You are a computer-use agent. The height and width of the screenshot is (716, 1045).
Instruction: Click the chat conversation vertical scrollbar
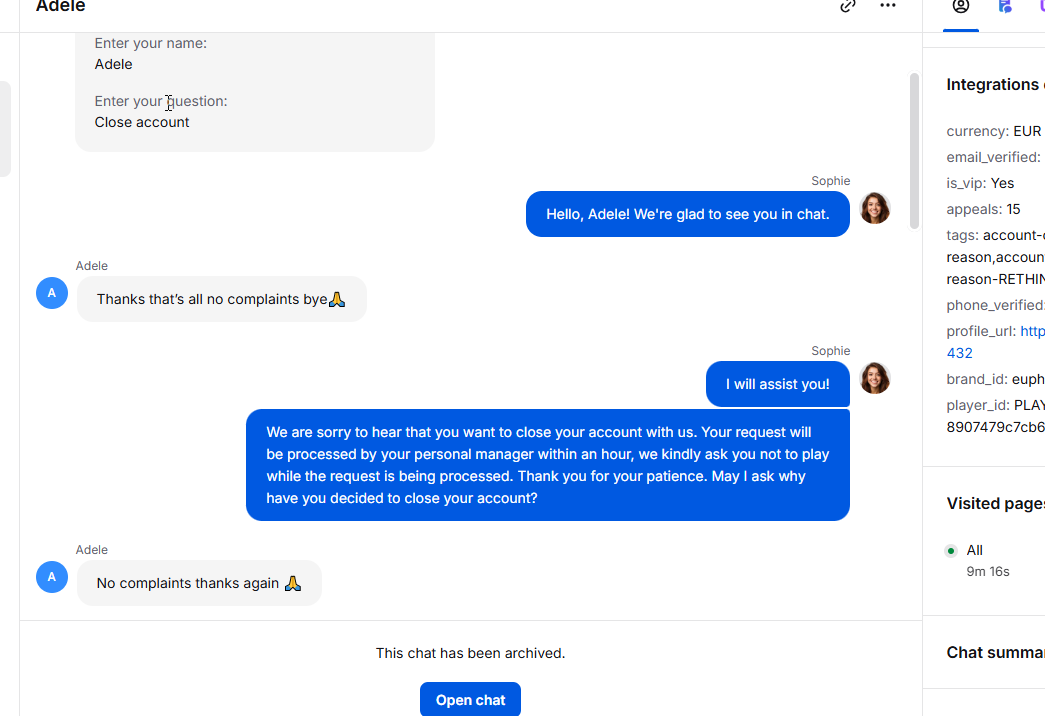click(914, 151)
